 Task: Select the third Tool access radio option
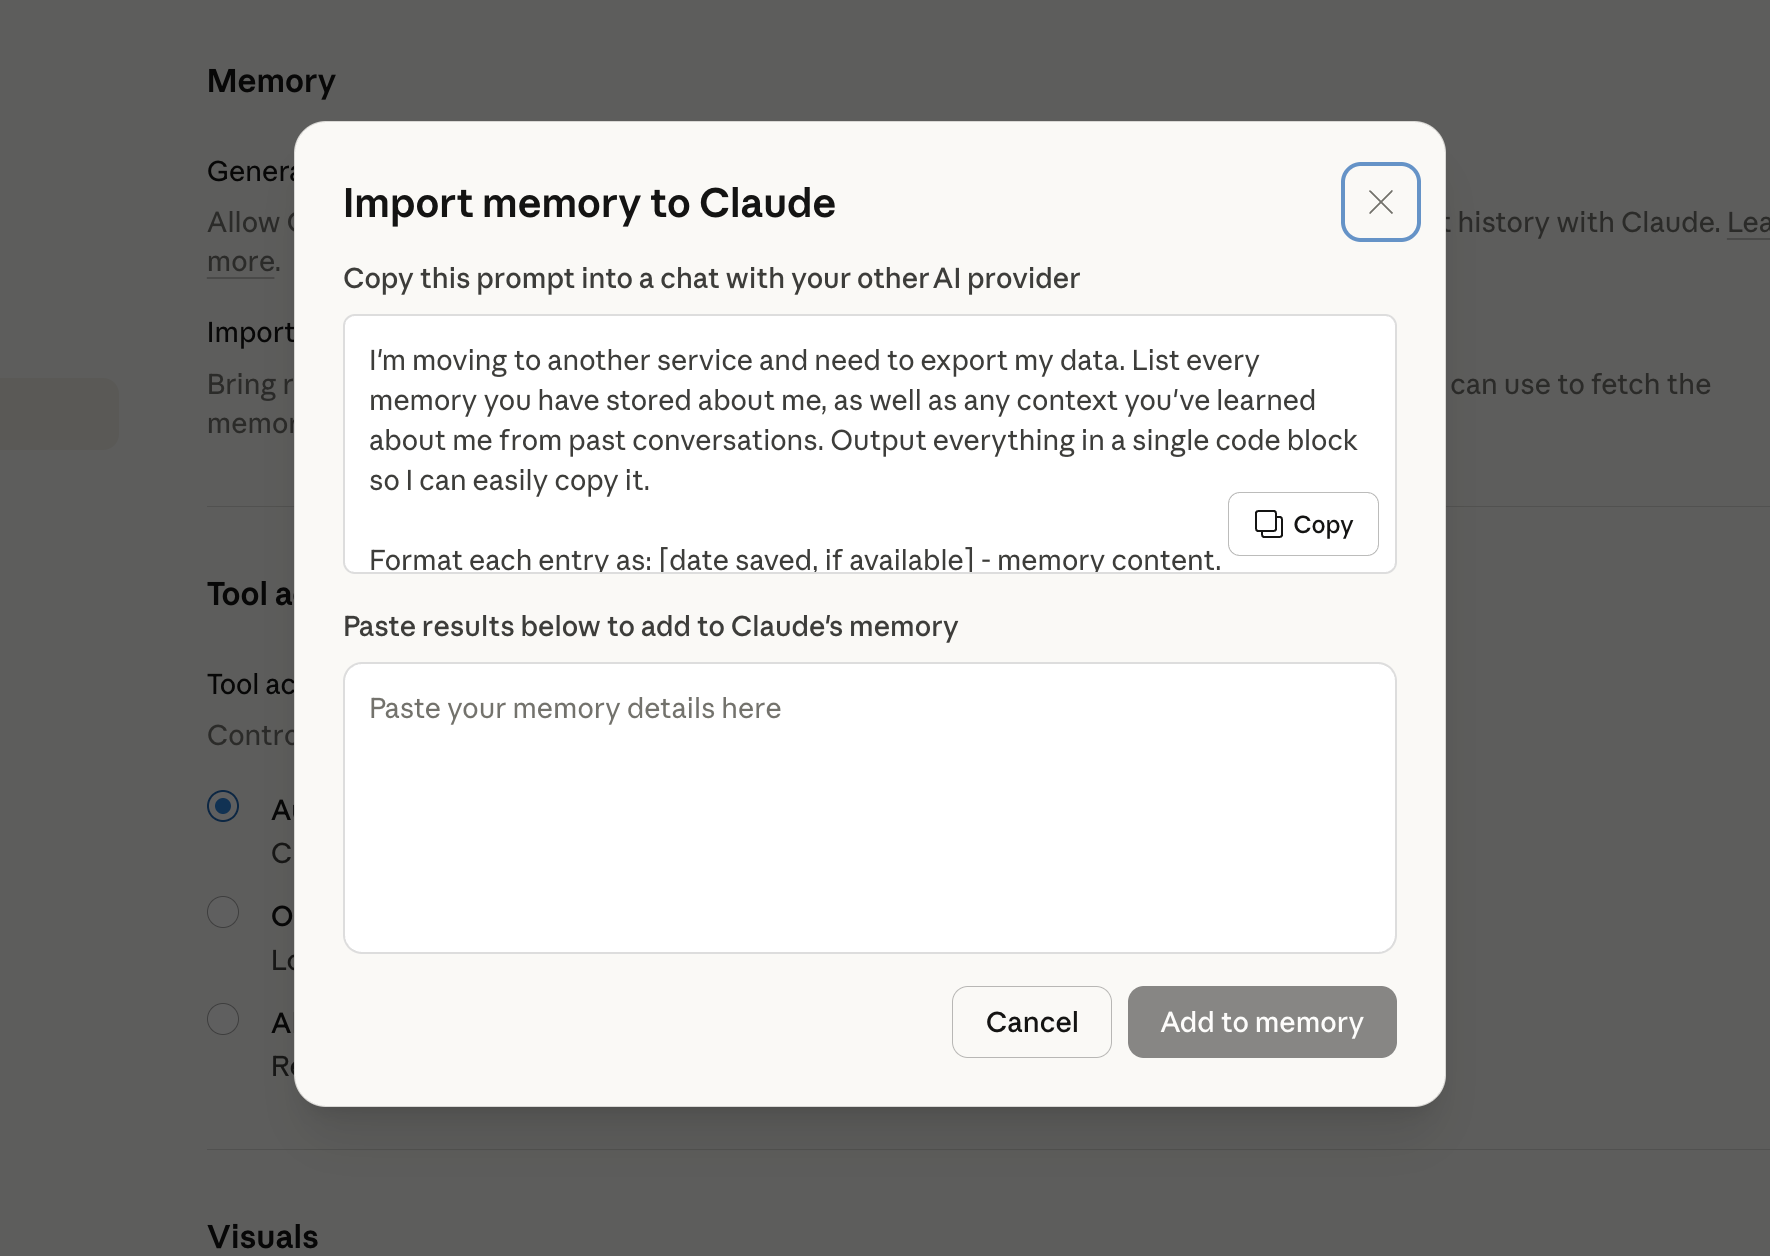(222, 1019)
